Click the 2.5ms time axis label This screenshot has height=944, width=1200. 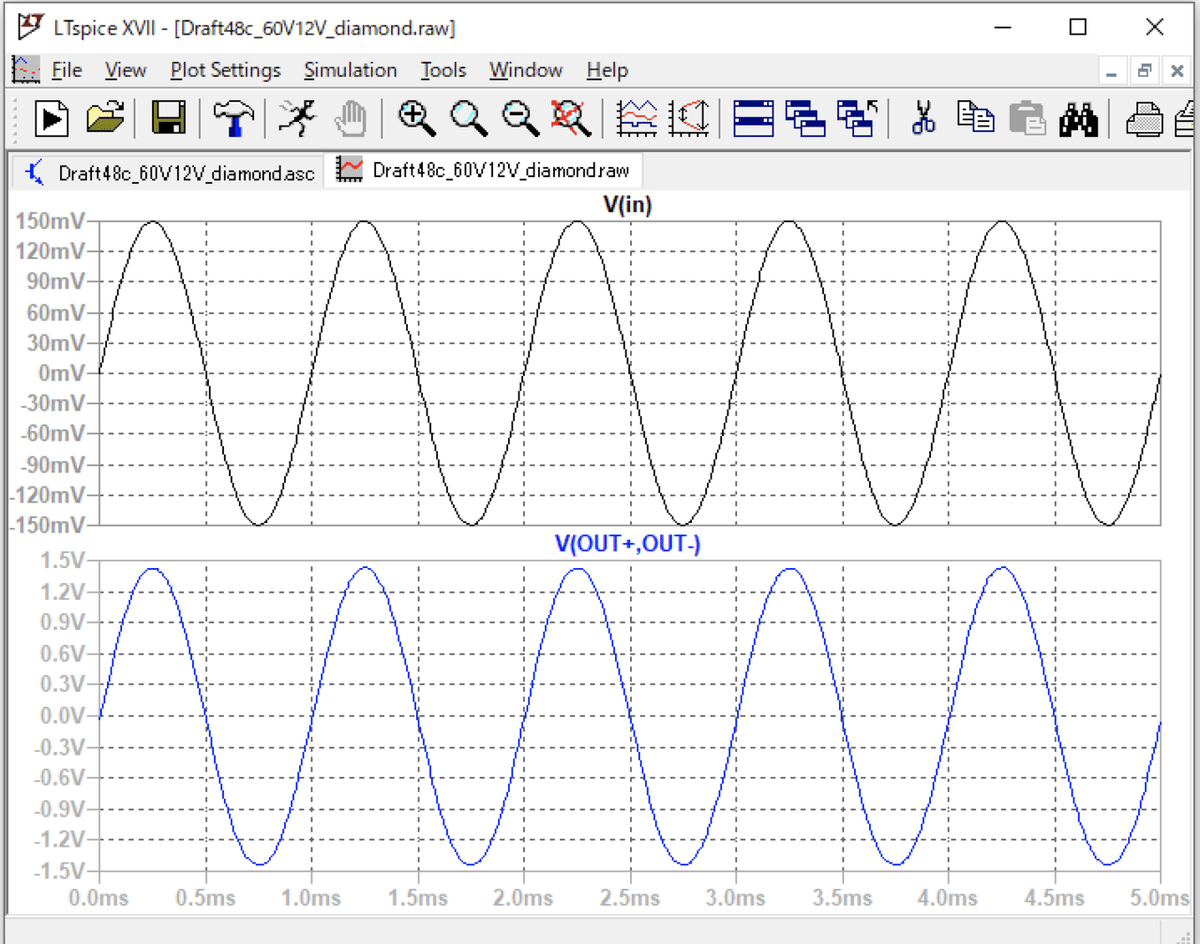tap(630, 897)
